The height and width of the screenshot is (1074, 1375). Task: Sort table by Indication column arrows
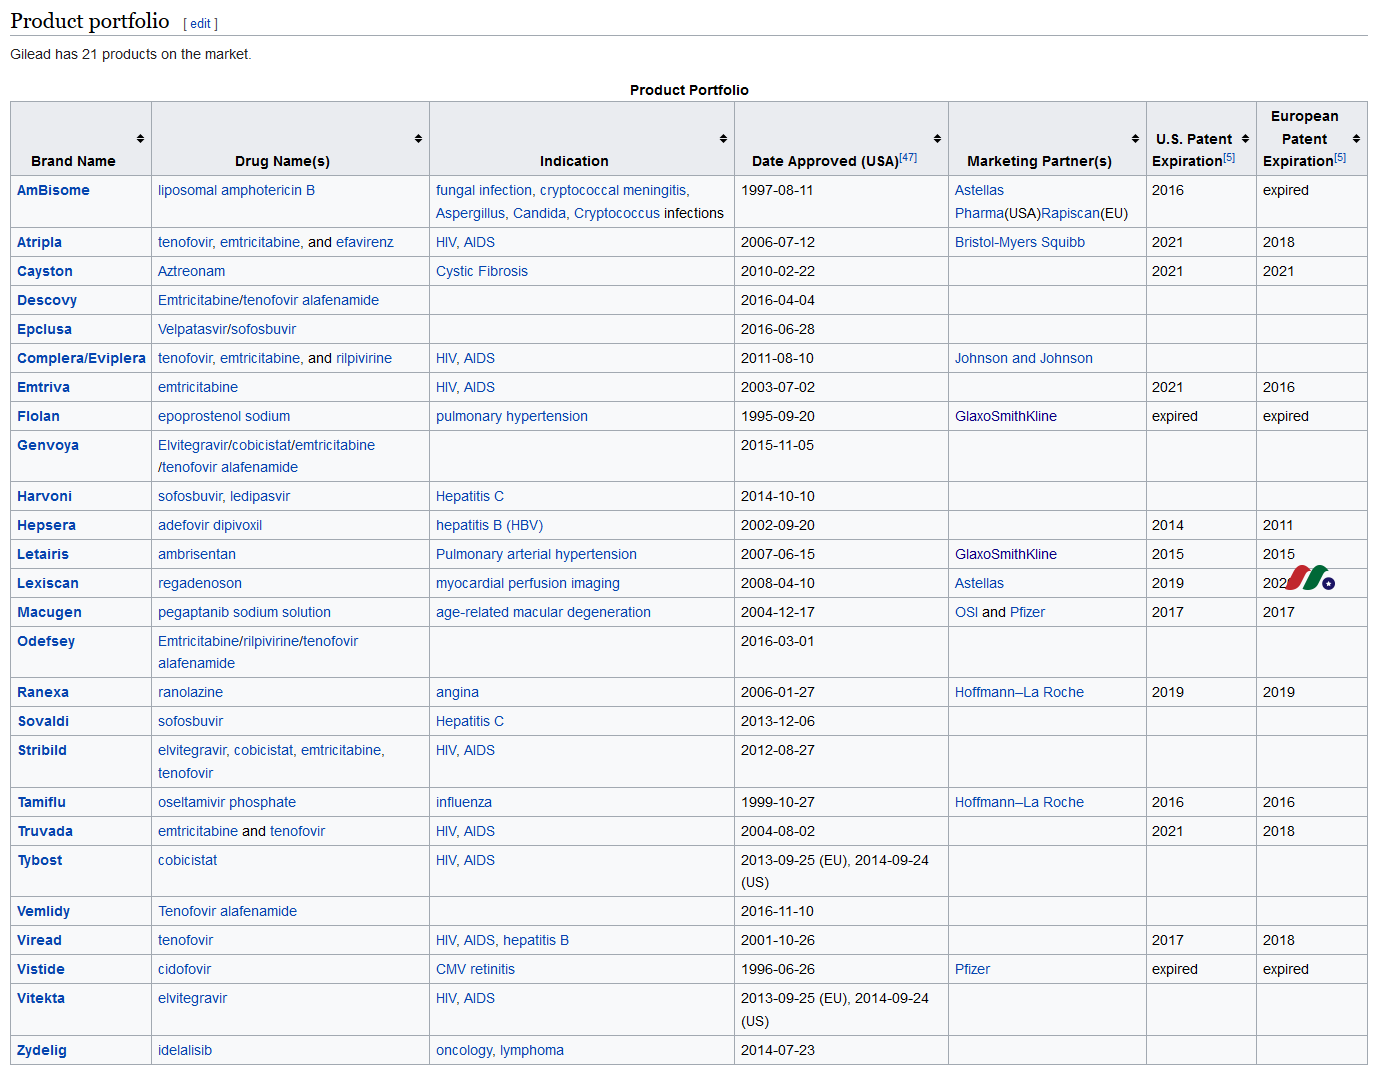(723, 139)
